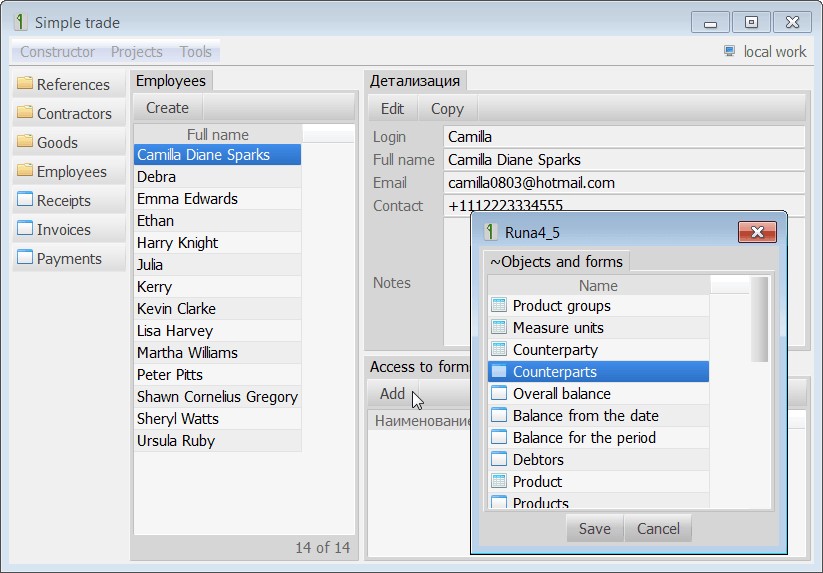Screen dimensions: 823x573
Task: Click the Goods folder icon
Action: [x=25, y=142]
